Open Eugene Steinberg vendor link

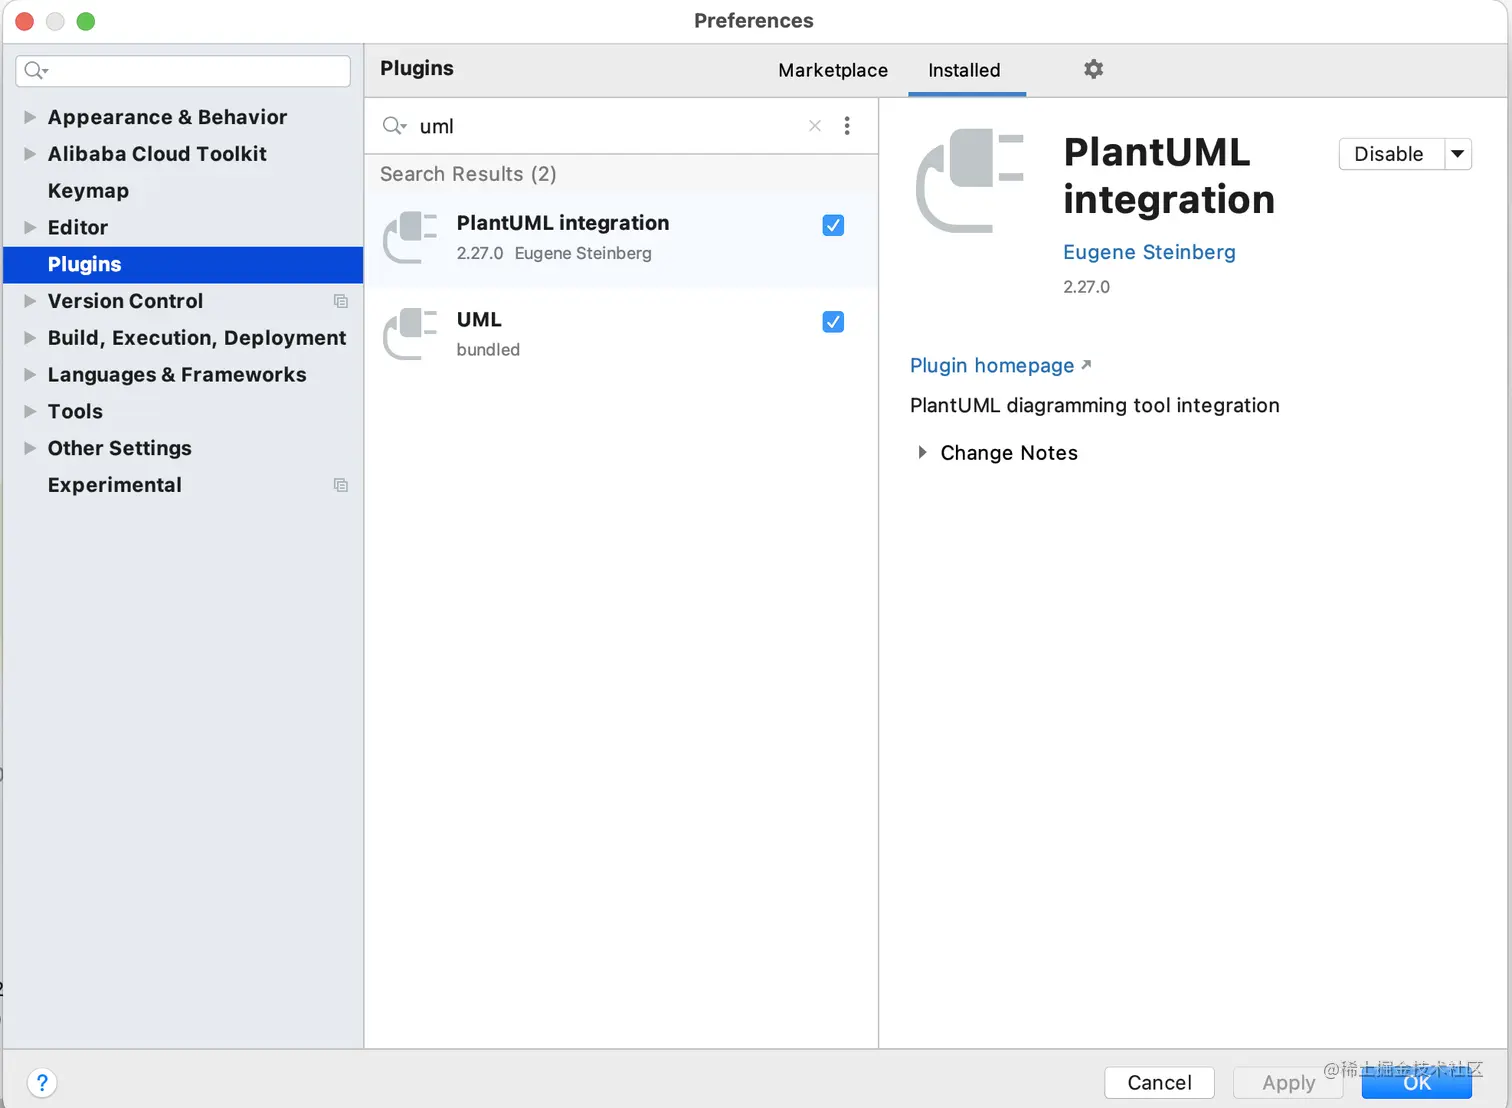(x=1149, y=252)
